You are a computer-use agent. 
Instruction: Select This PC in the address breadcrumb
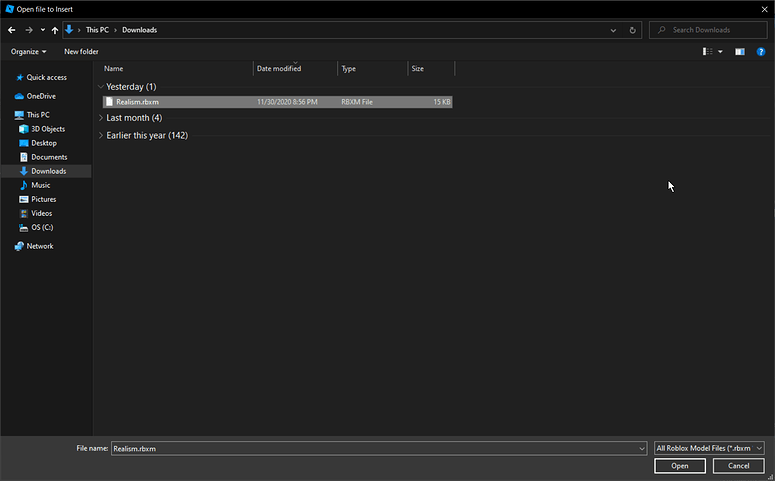[97, 30]
